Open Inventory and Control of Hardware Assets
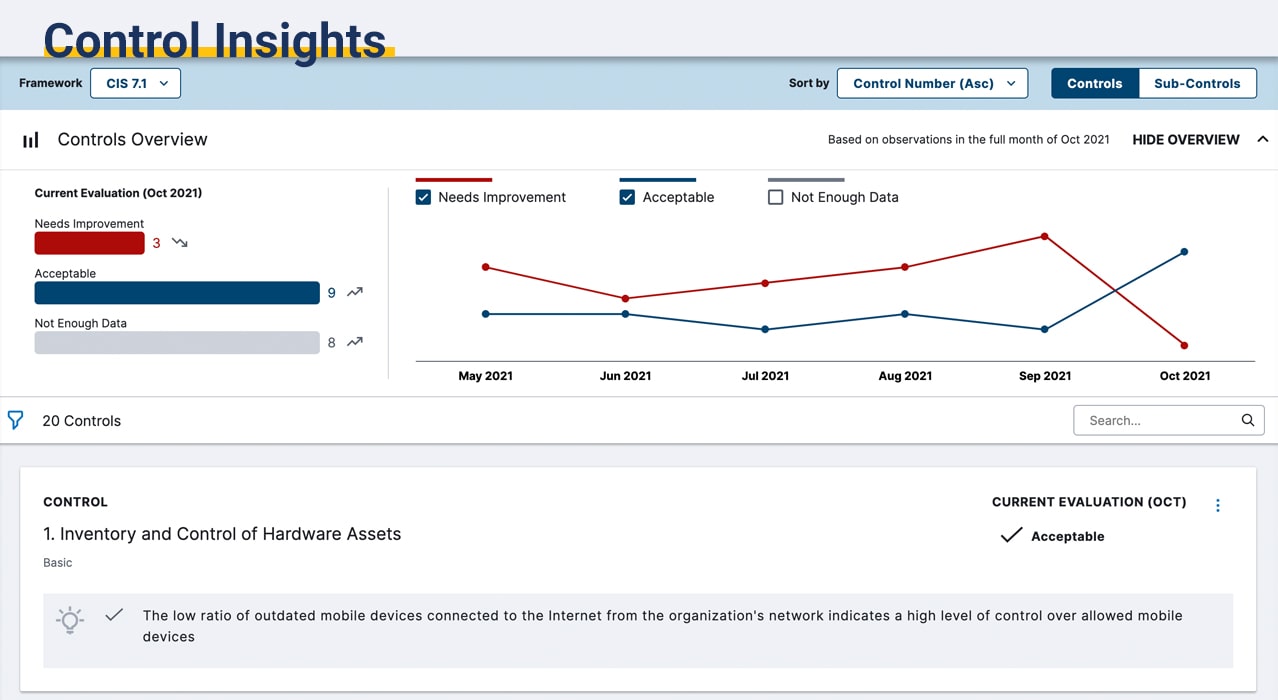The image size is (1278, 700). tap(222, 534)
